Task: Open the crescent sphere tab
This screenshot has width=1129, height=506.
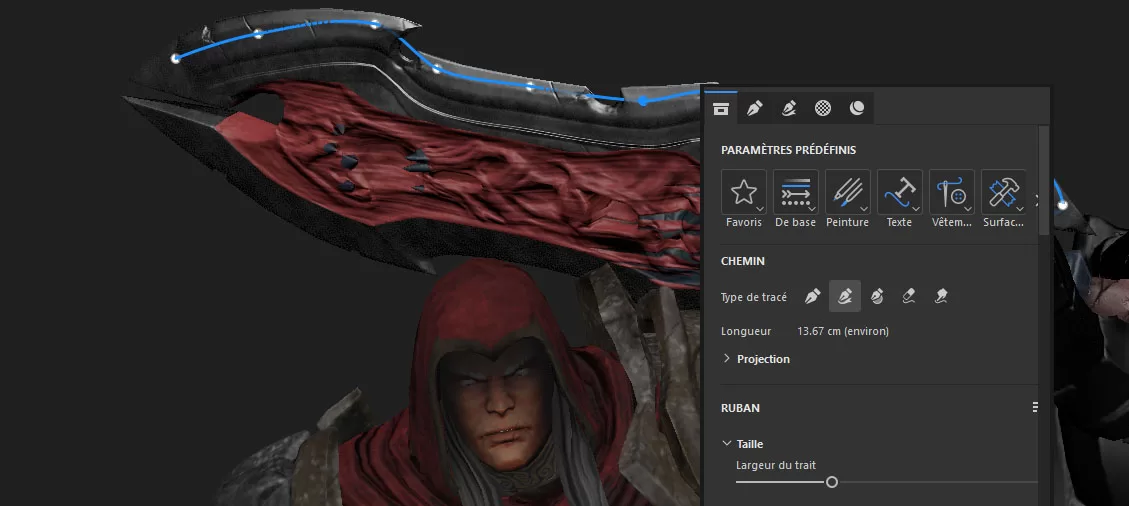Action: (x=857, y=108)
